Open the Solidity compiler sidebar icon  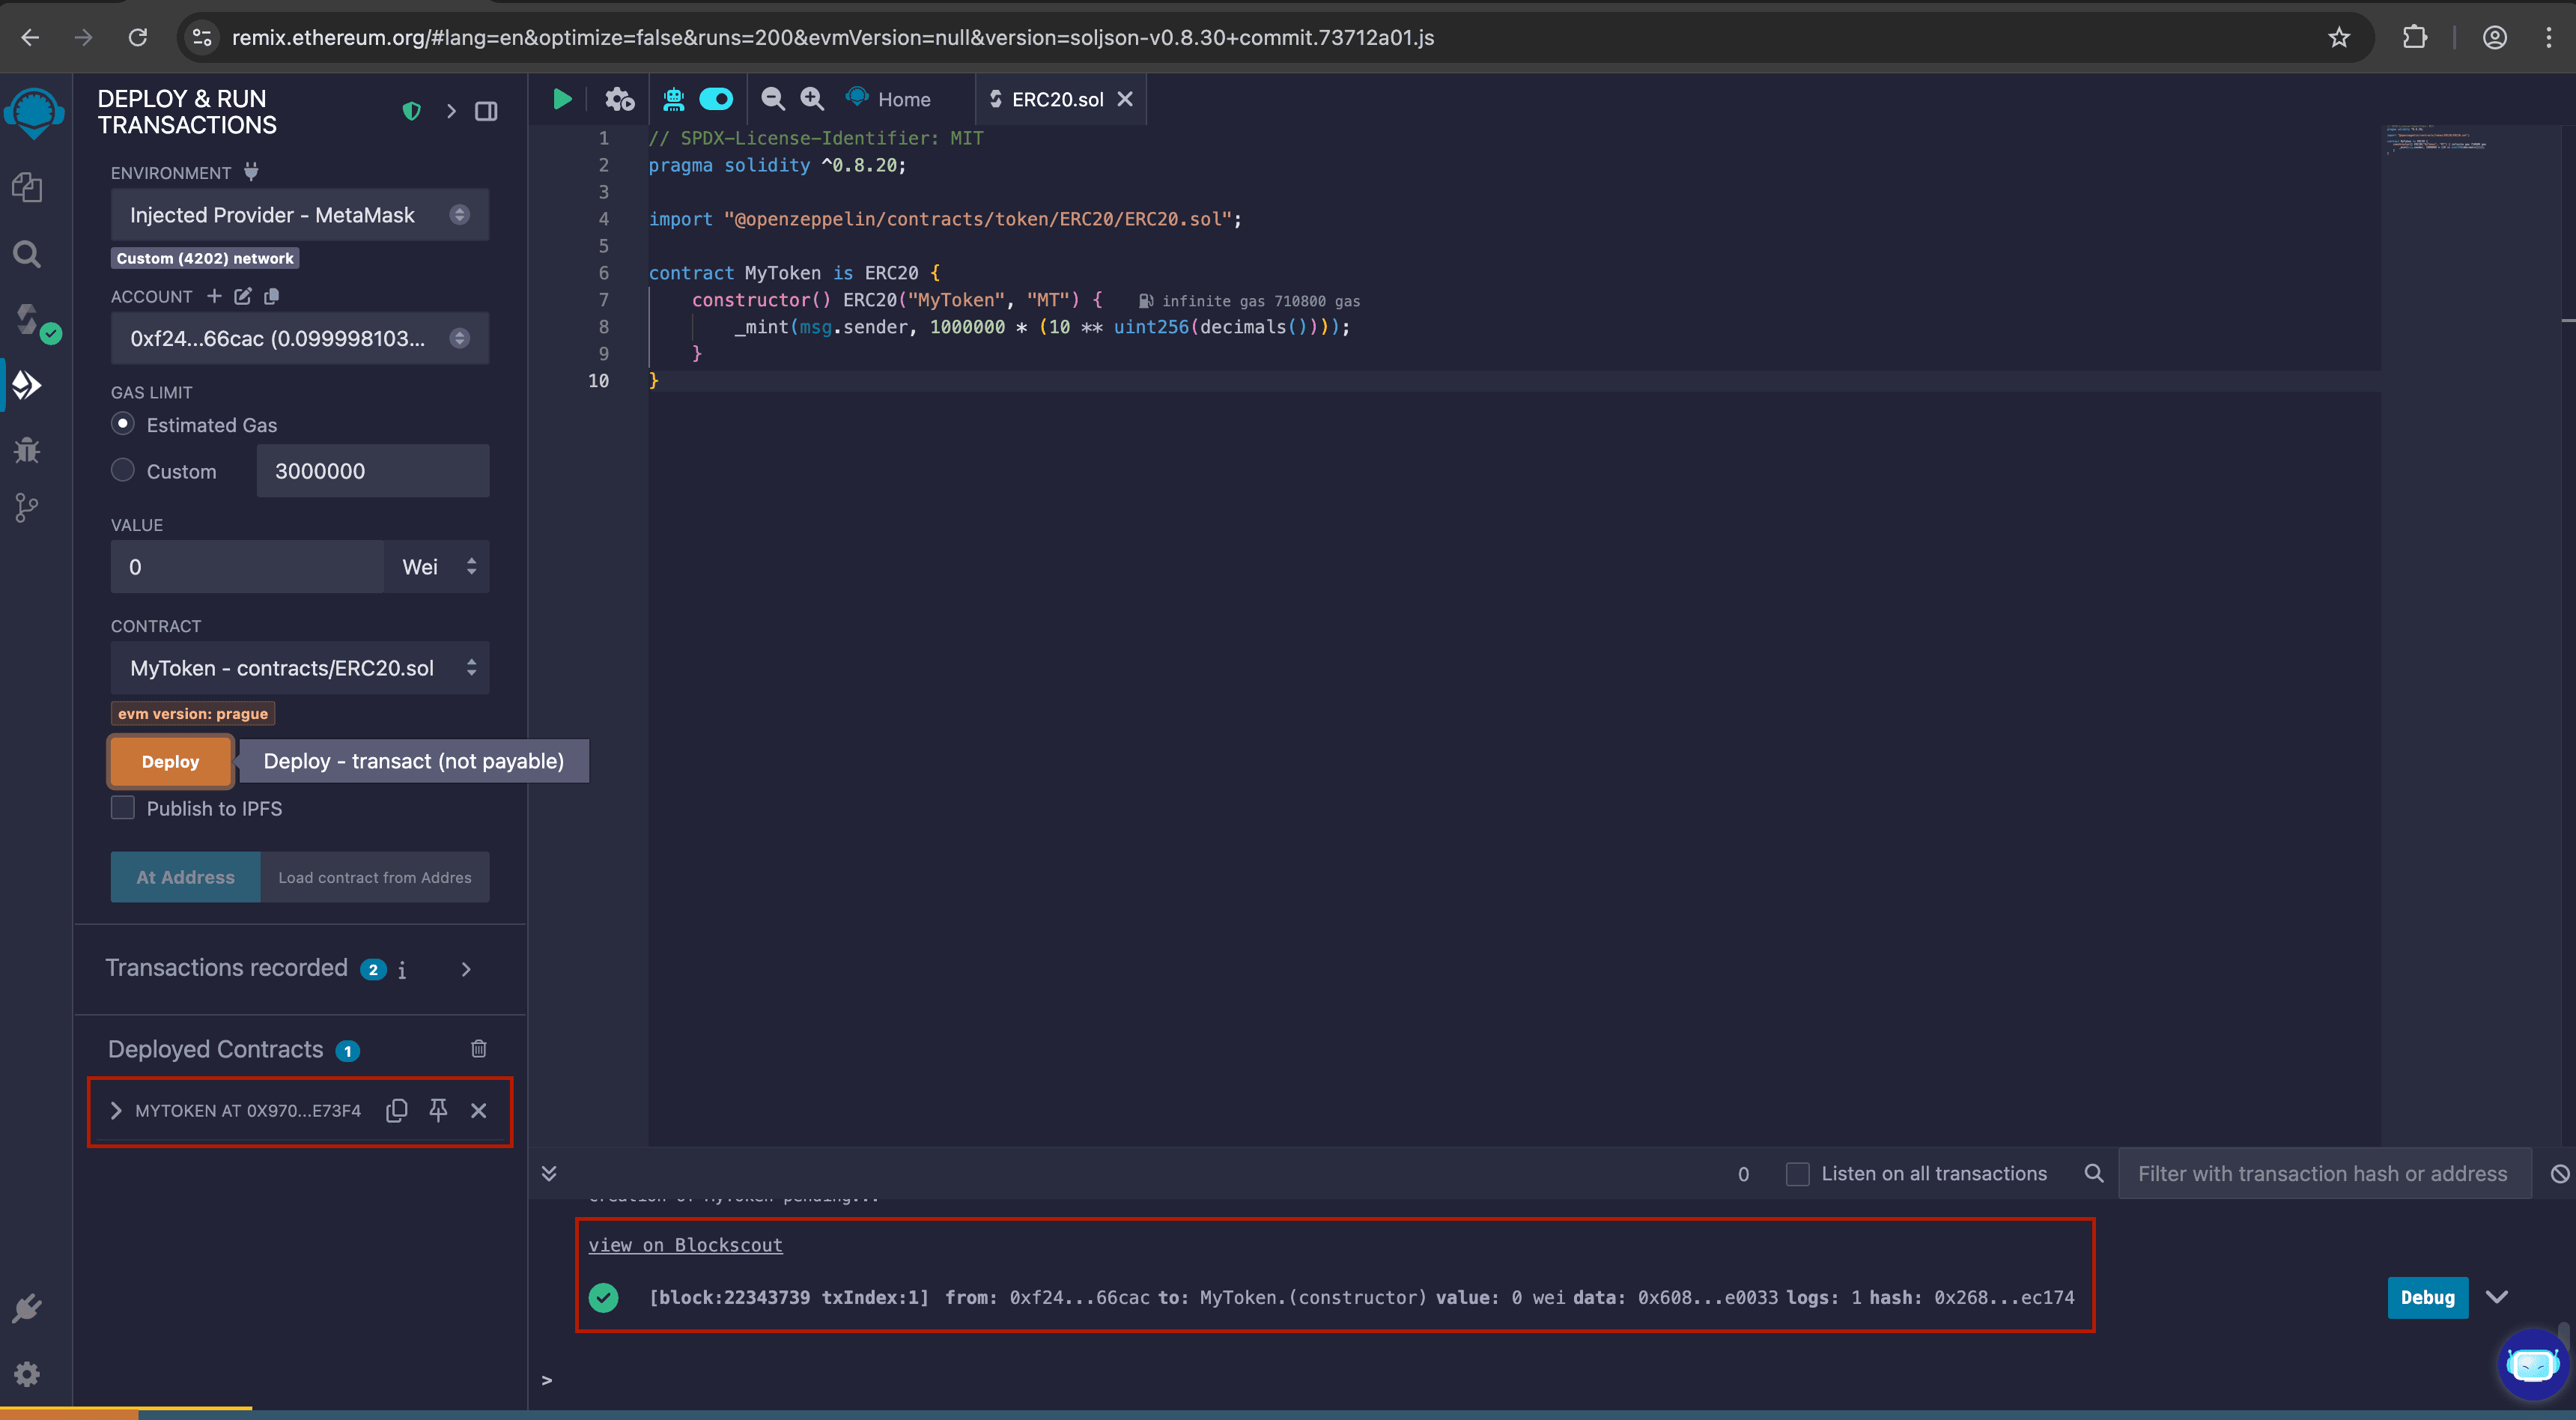click(x=27, y=320)
